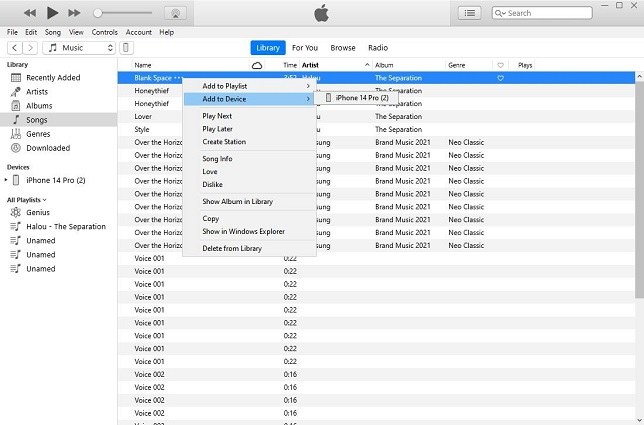Click the song list vertical scrollbar
Viewport: 644px width, 425px height.
(639, 189)
